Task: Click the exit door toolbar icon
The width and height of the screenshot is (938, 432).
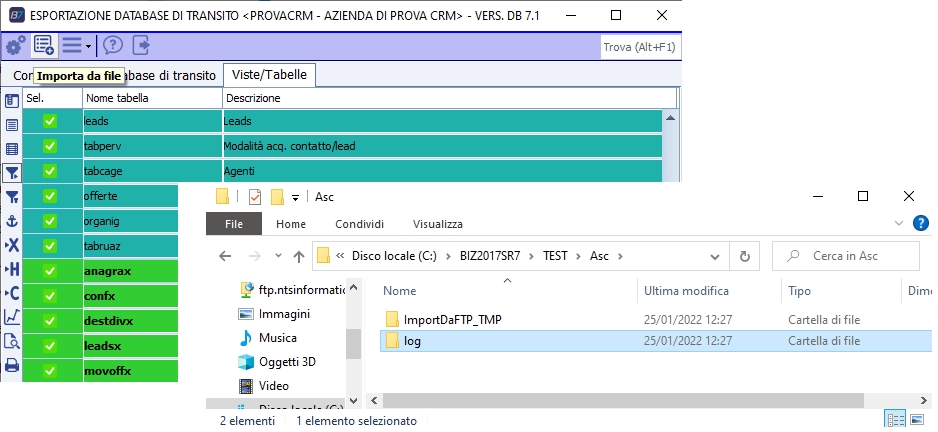Action: coord(141,45)
